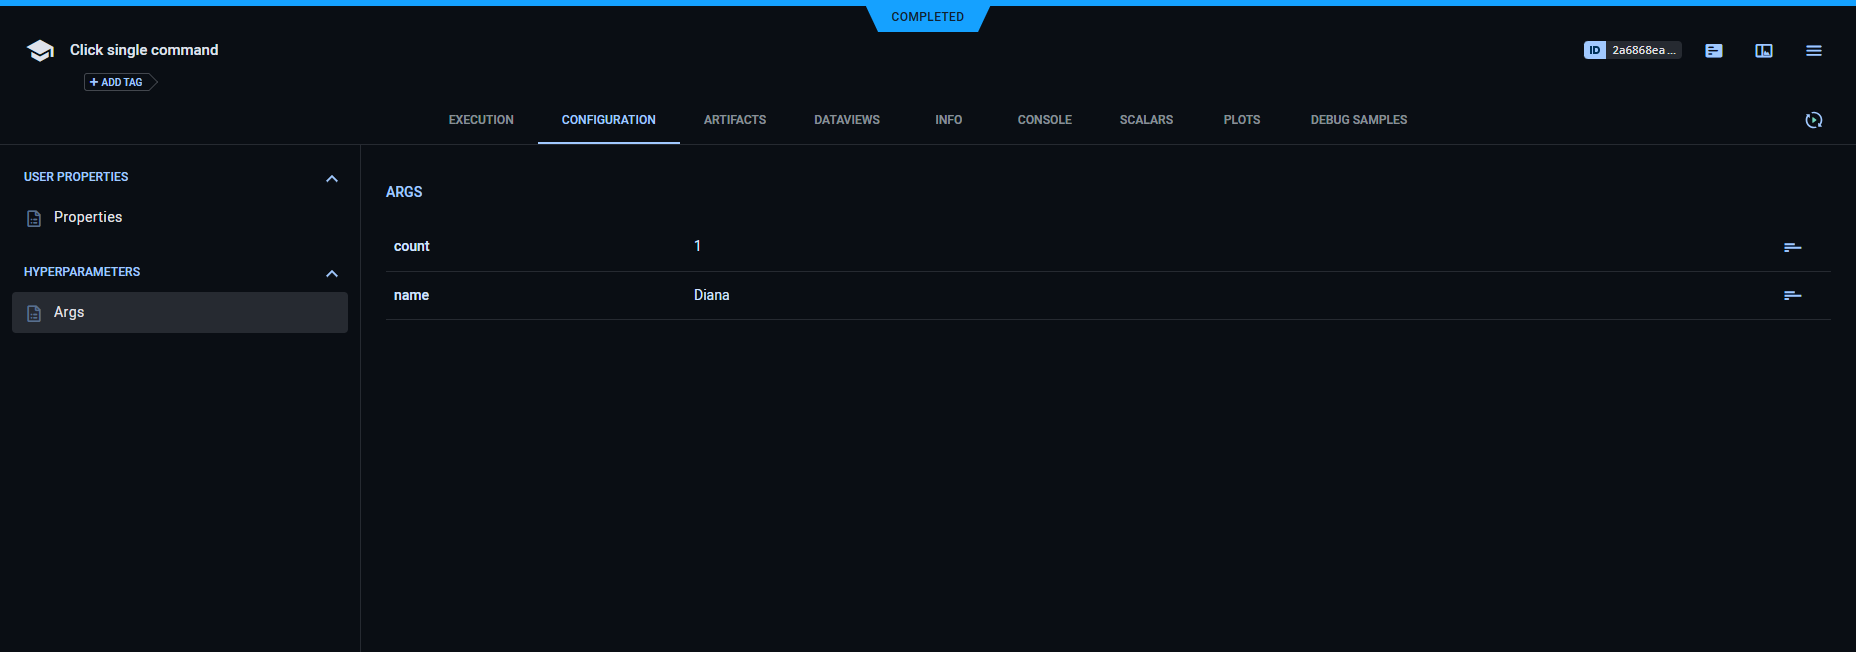Click the graduation cap task icon
Viewport: 1856px width, 652px height.
pyautogui.click(x=40, y=51)
